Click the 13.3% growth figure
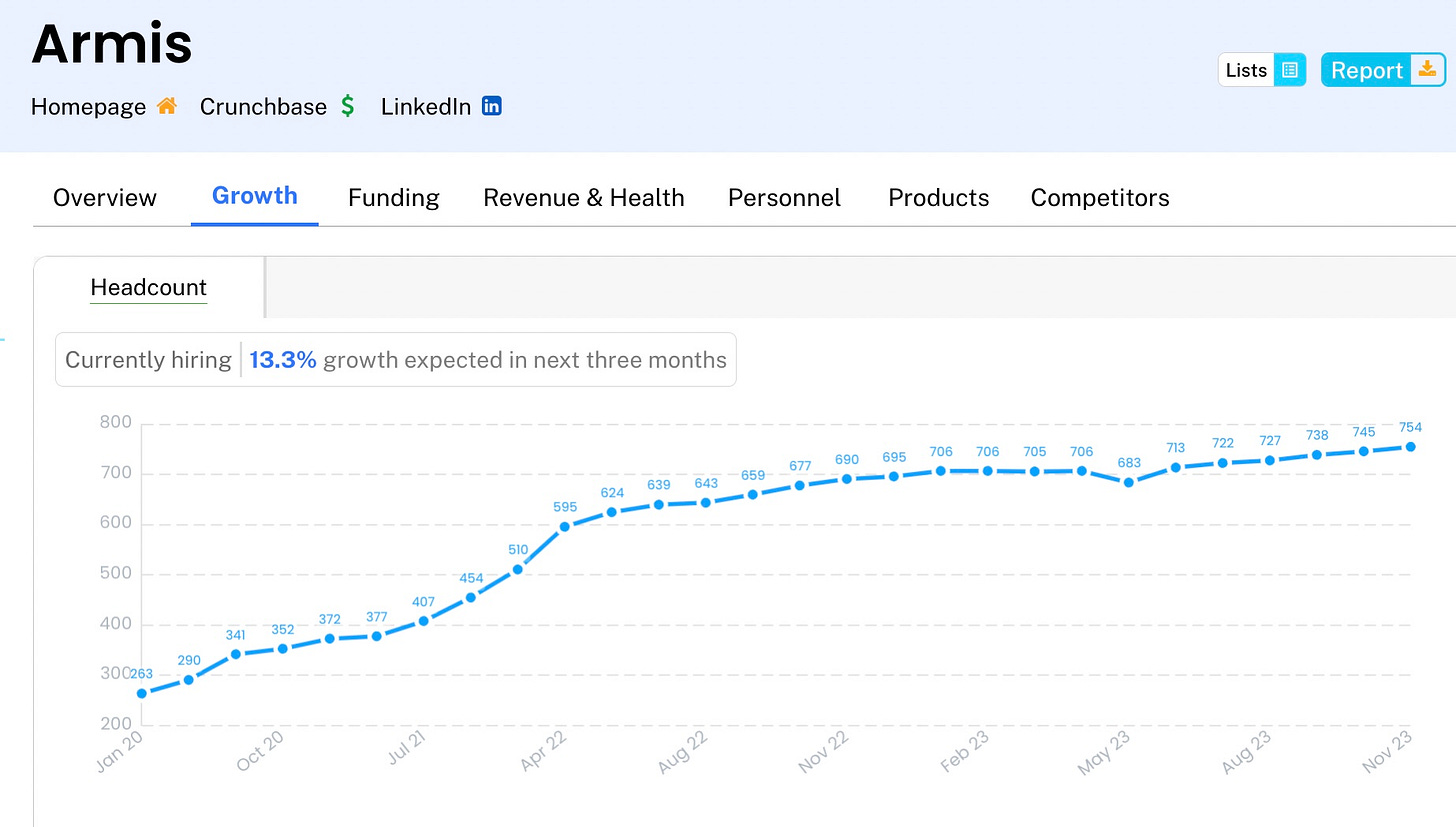Image resolution: width=1456 pixels, height=827 pixels. [x=283, y=360]
